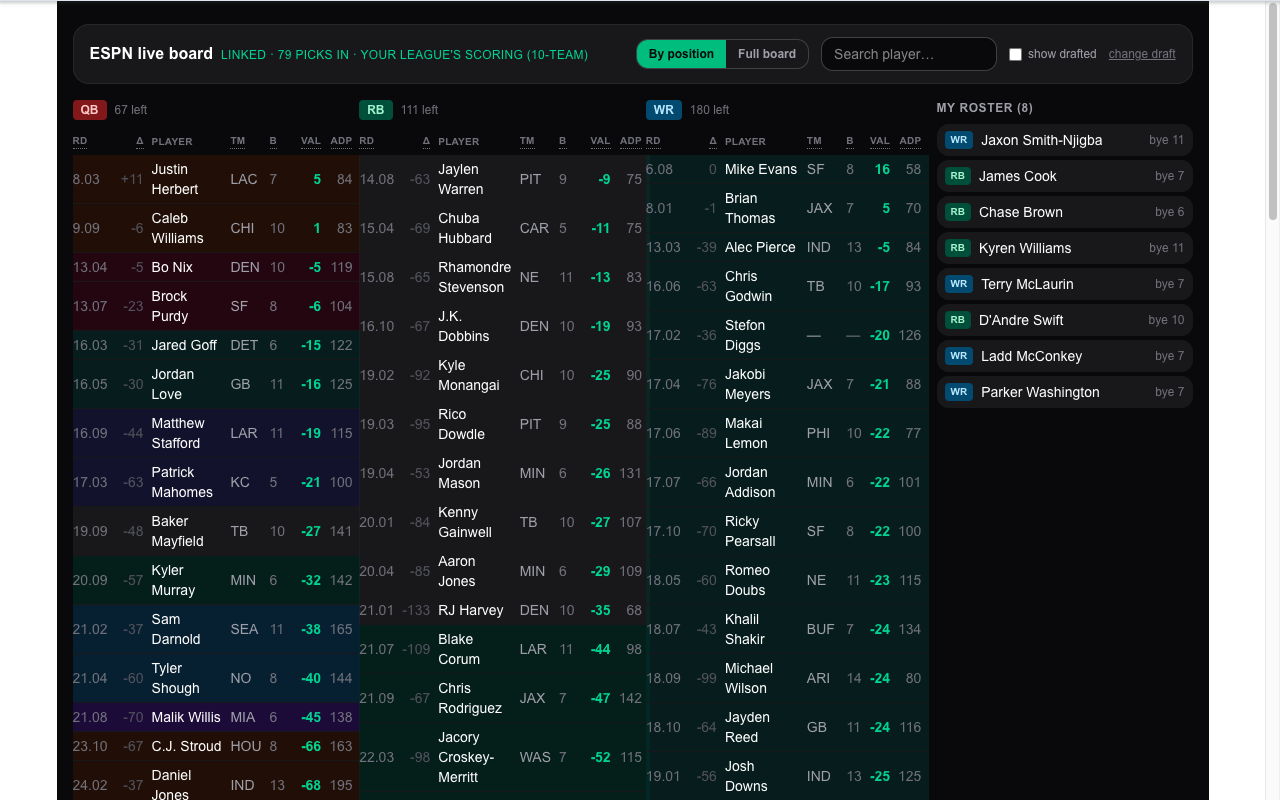
Task: Select Patrick Mahomes row
Action: pos(216,482)
